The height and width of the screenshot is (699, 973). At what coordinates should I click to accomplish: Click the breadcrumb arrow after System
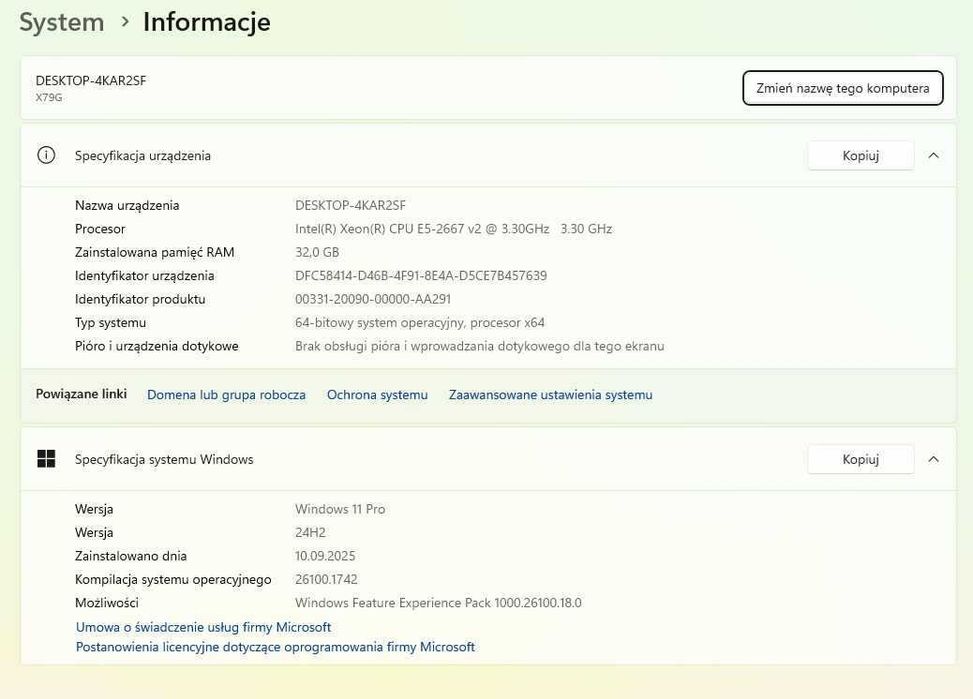(125, 21)
